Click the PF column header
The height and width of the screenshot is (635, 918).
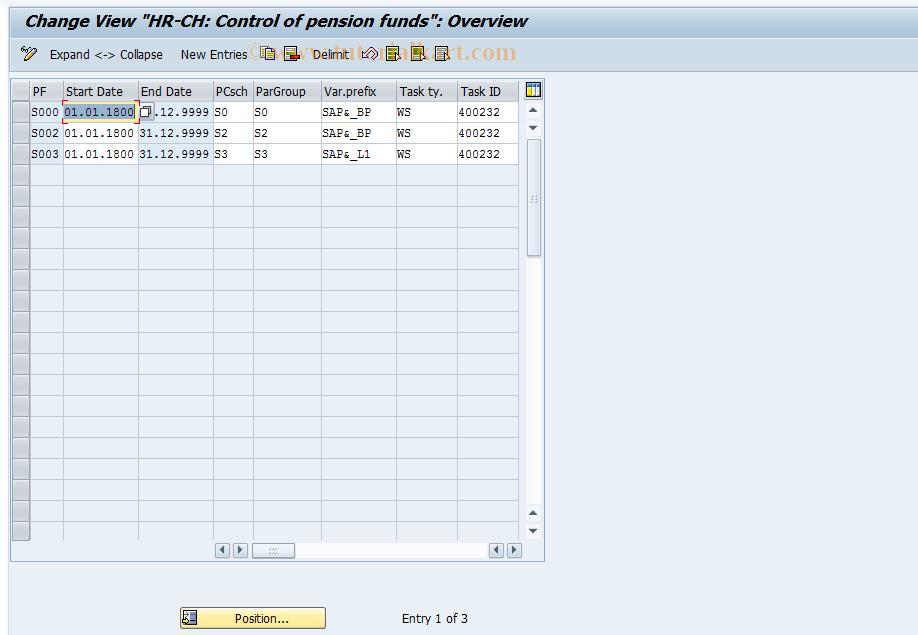(47, 91)
